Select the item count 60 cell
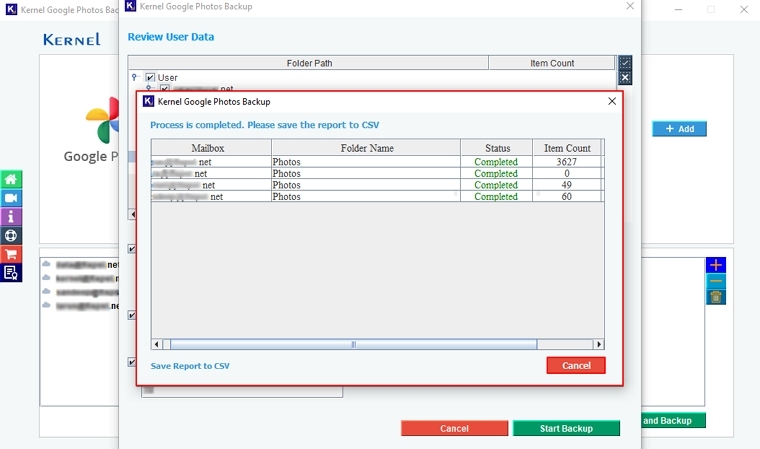Viewport: 760px width, 449px height. click(567, 197)
